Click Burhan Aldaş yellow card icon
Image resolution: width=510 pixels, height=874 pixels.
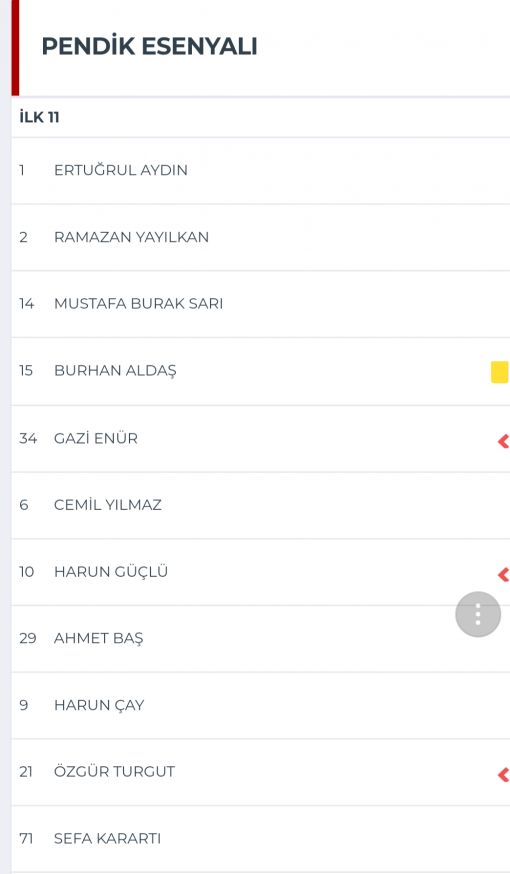click(x=499, y=372)
